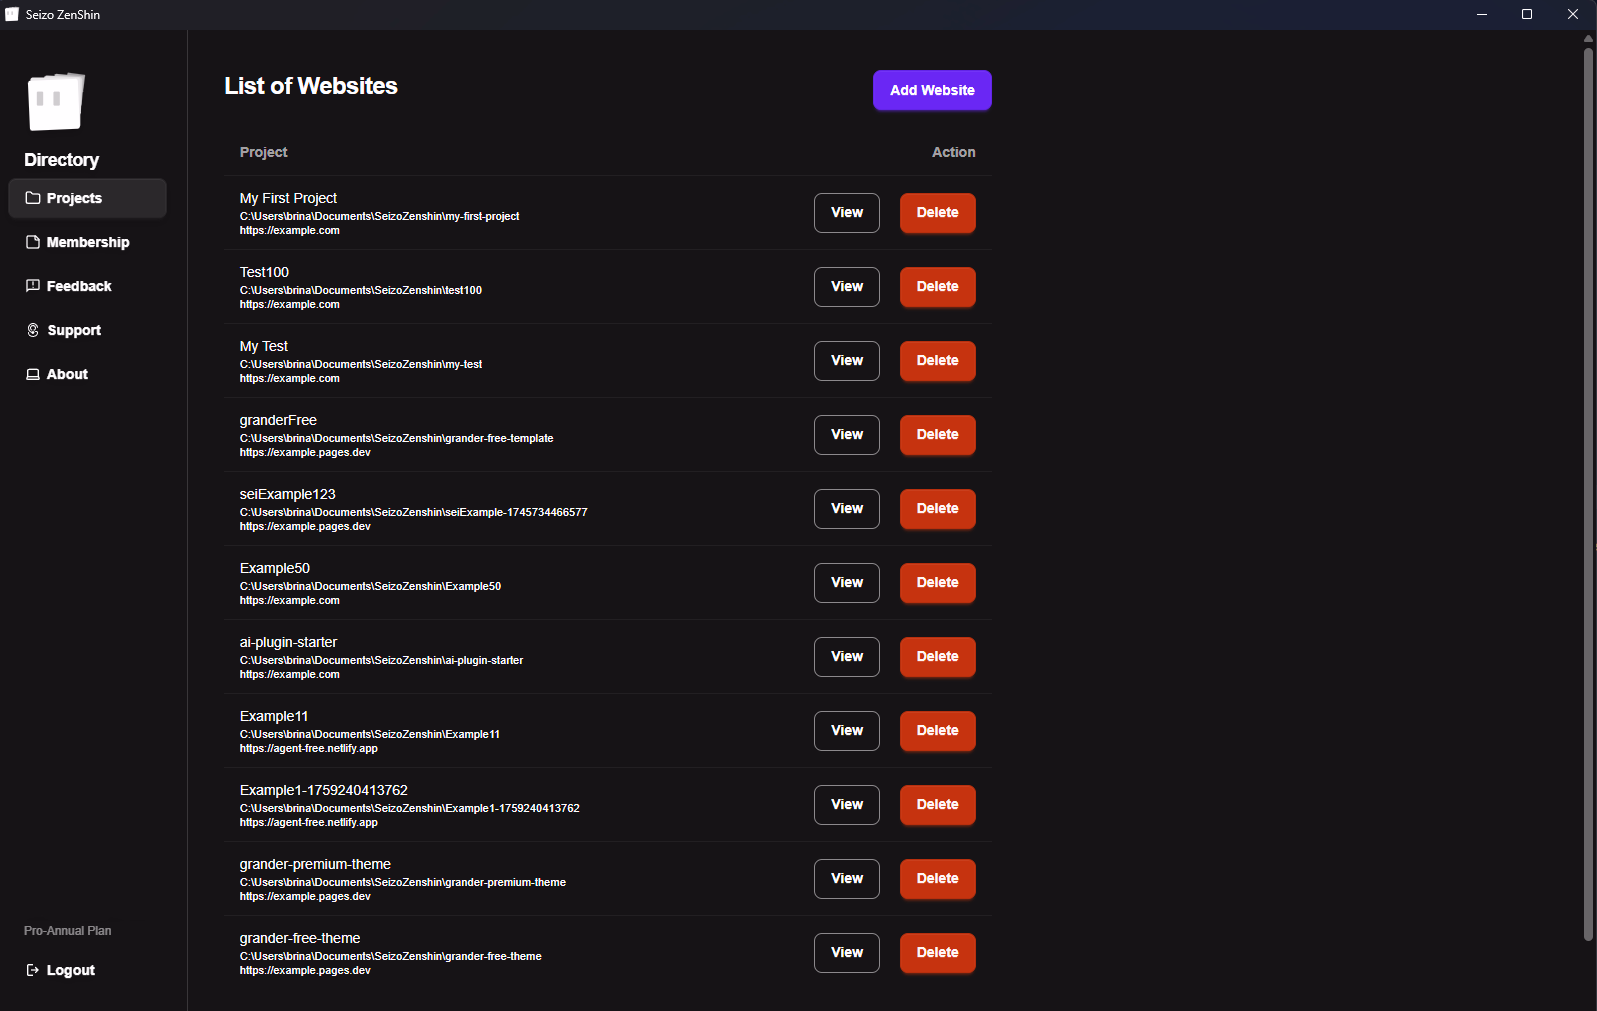
Task: View the My First Project website
Action: pyautogui.click(x=847, y=213)
